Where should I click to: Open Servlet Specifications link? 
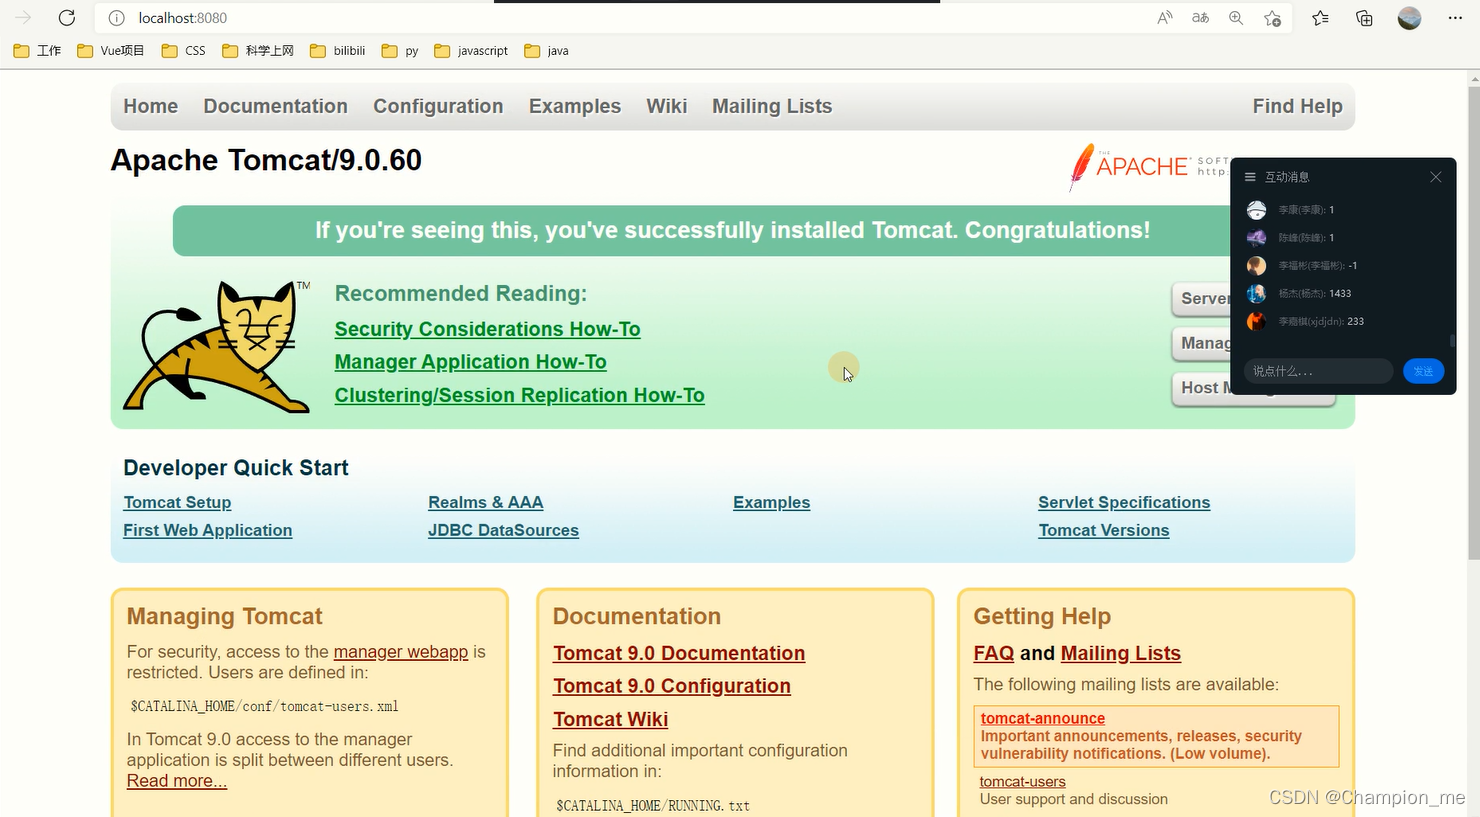click(1124, 502)
